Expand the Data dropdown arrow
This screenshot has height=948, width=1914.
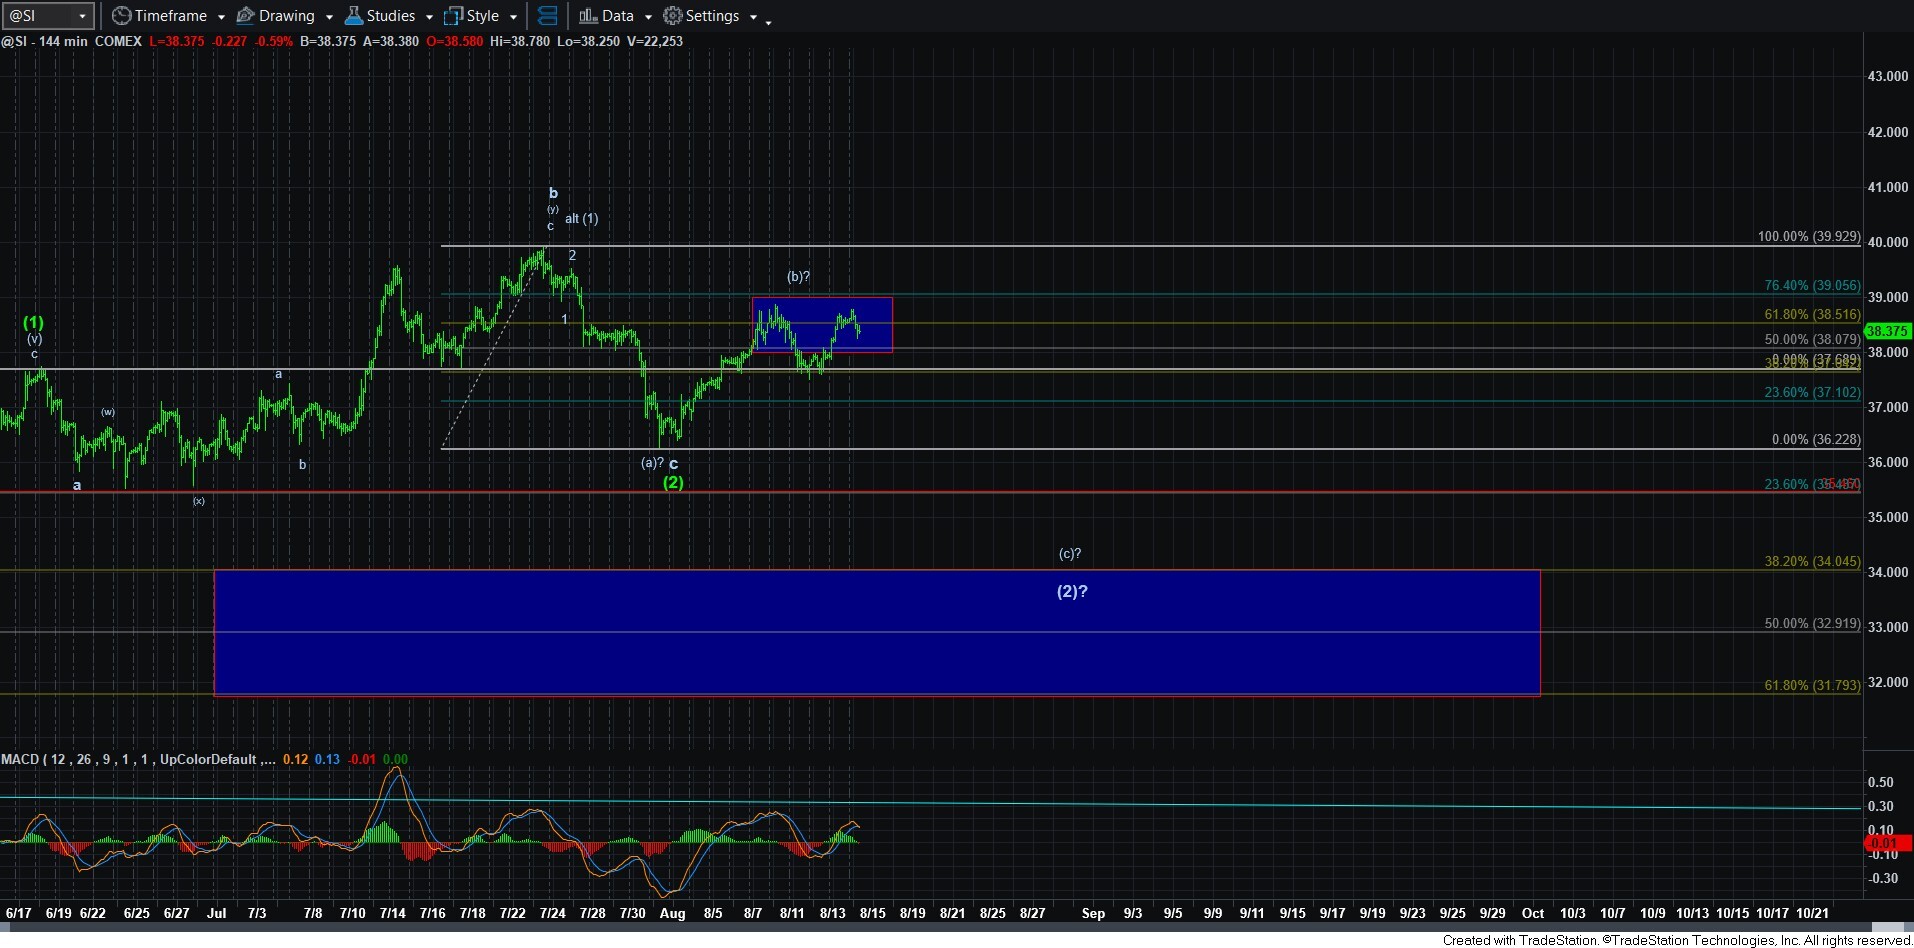click(648, 17)
